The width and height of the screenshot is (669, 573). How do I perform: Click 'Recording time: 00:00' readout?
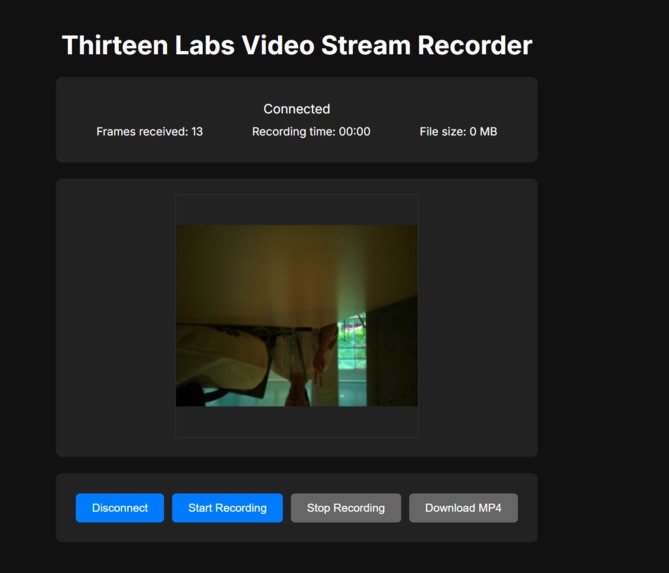pyautogui.click(x=311, y=131)
